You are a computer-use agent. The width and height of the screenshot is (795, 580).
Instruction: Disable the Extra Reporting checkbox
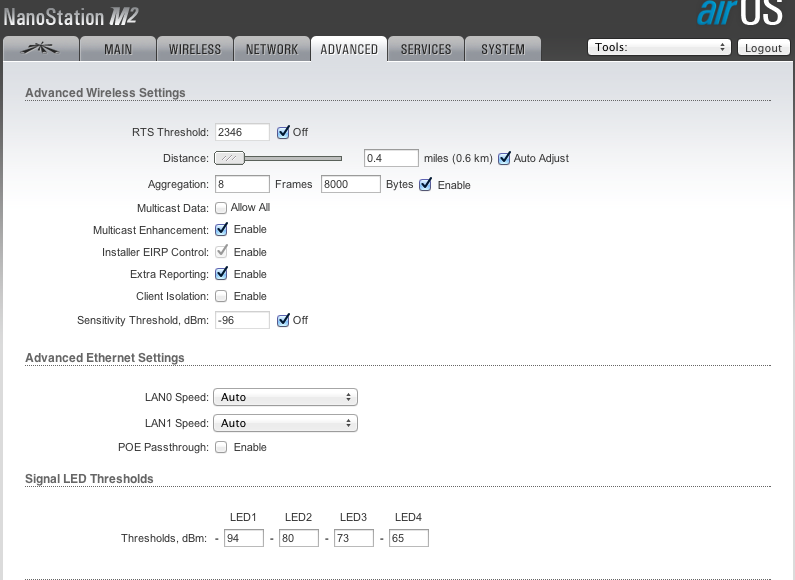(222, 274)
